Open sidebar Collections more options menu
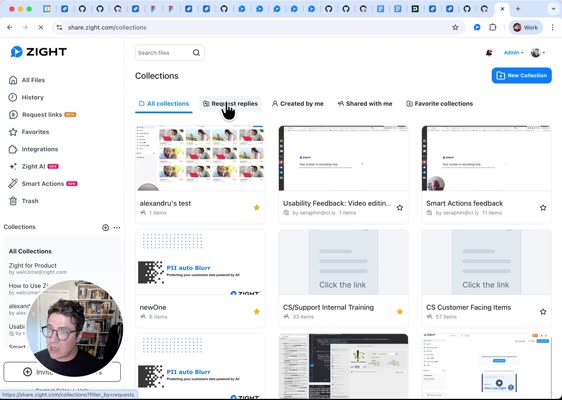 [x=117, y=227]
